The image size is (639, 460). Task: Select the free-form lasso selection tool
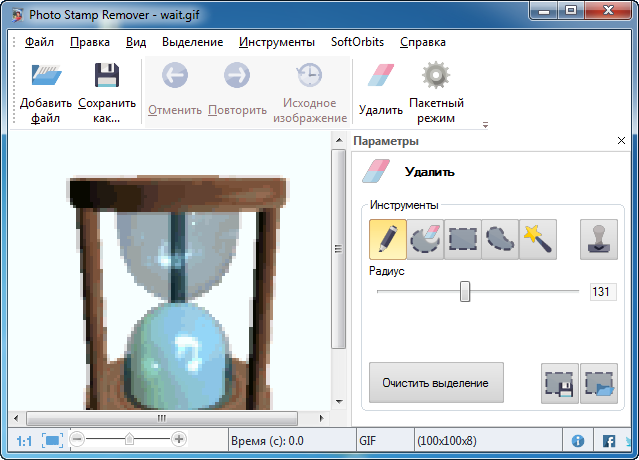tap(500, 240)
